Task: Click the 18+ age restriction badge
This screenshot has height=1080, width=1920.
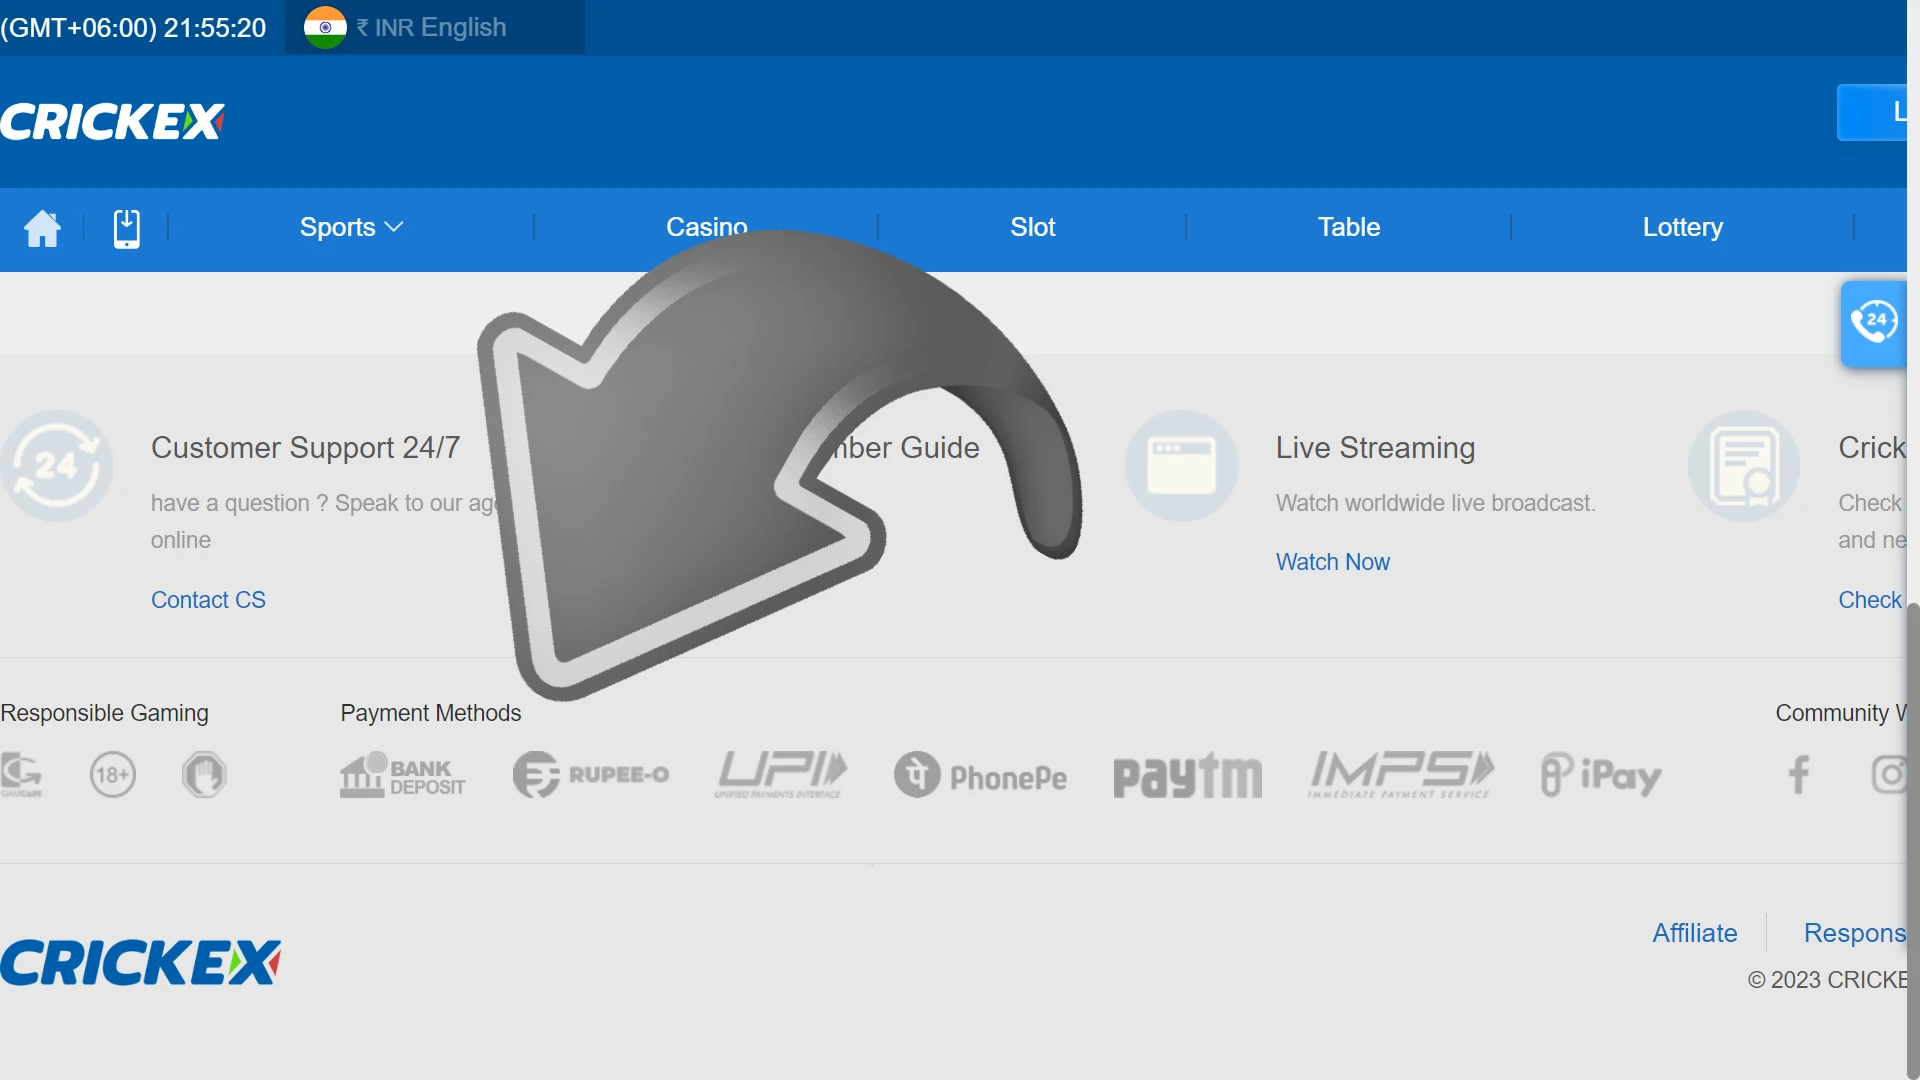Action: pyautogui.click(x=113, y=775)
